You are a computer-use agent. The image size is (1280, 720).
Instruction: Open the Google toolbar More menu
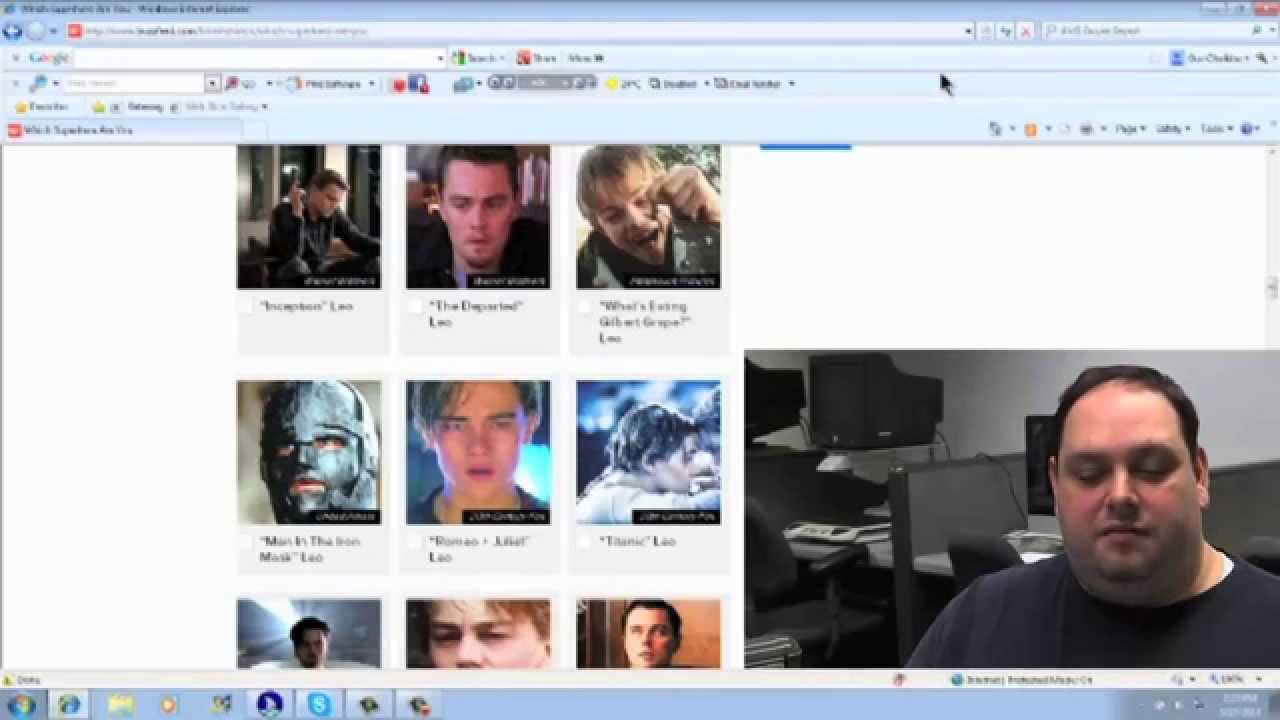pyautogui.click(x=586, y=58)
